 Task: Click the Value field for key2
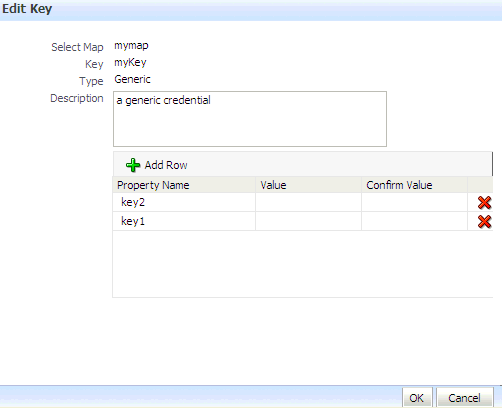pyautogui.click(x=308, y=202)
